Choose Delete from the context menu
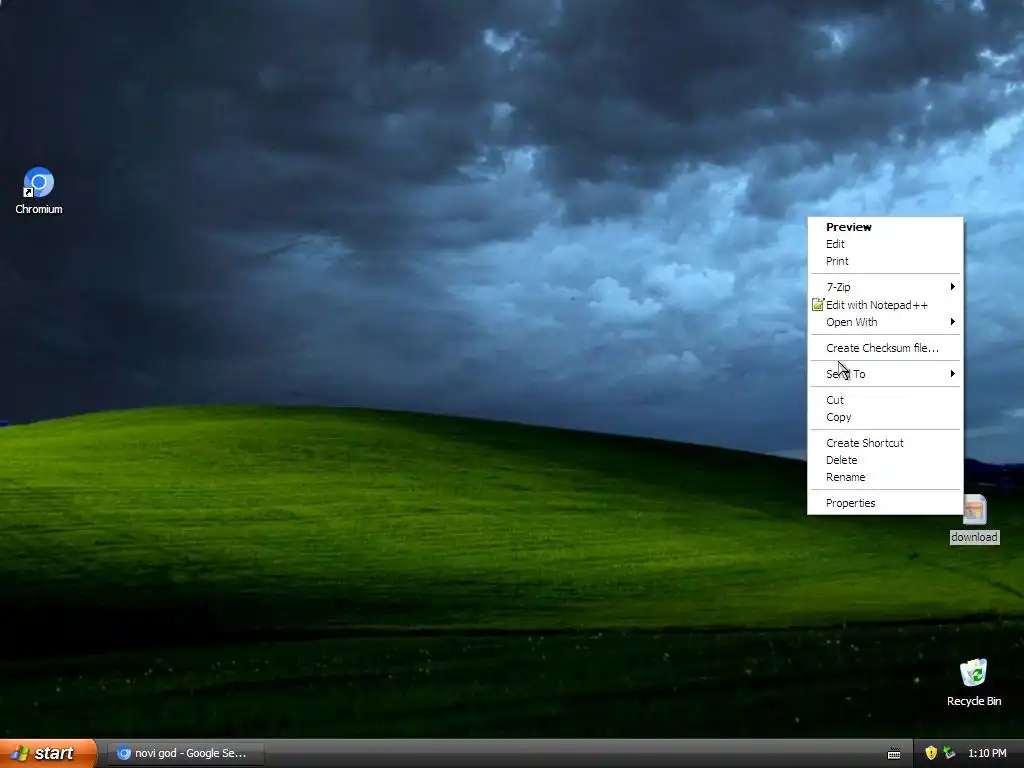 (x=885, y=460)
